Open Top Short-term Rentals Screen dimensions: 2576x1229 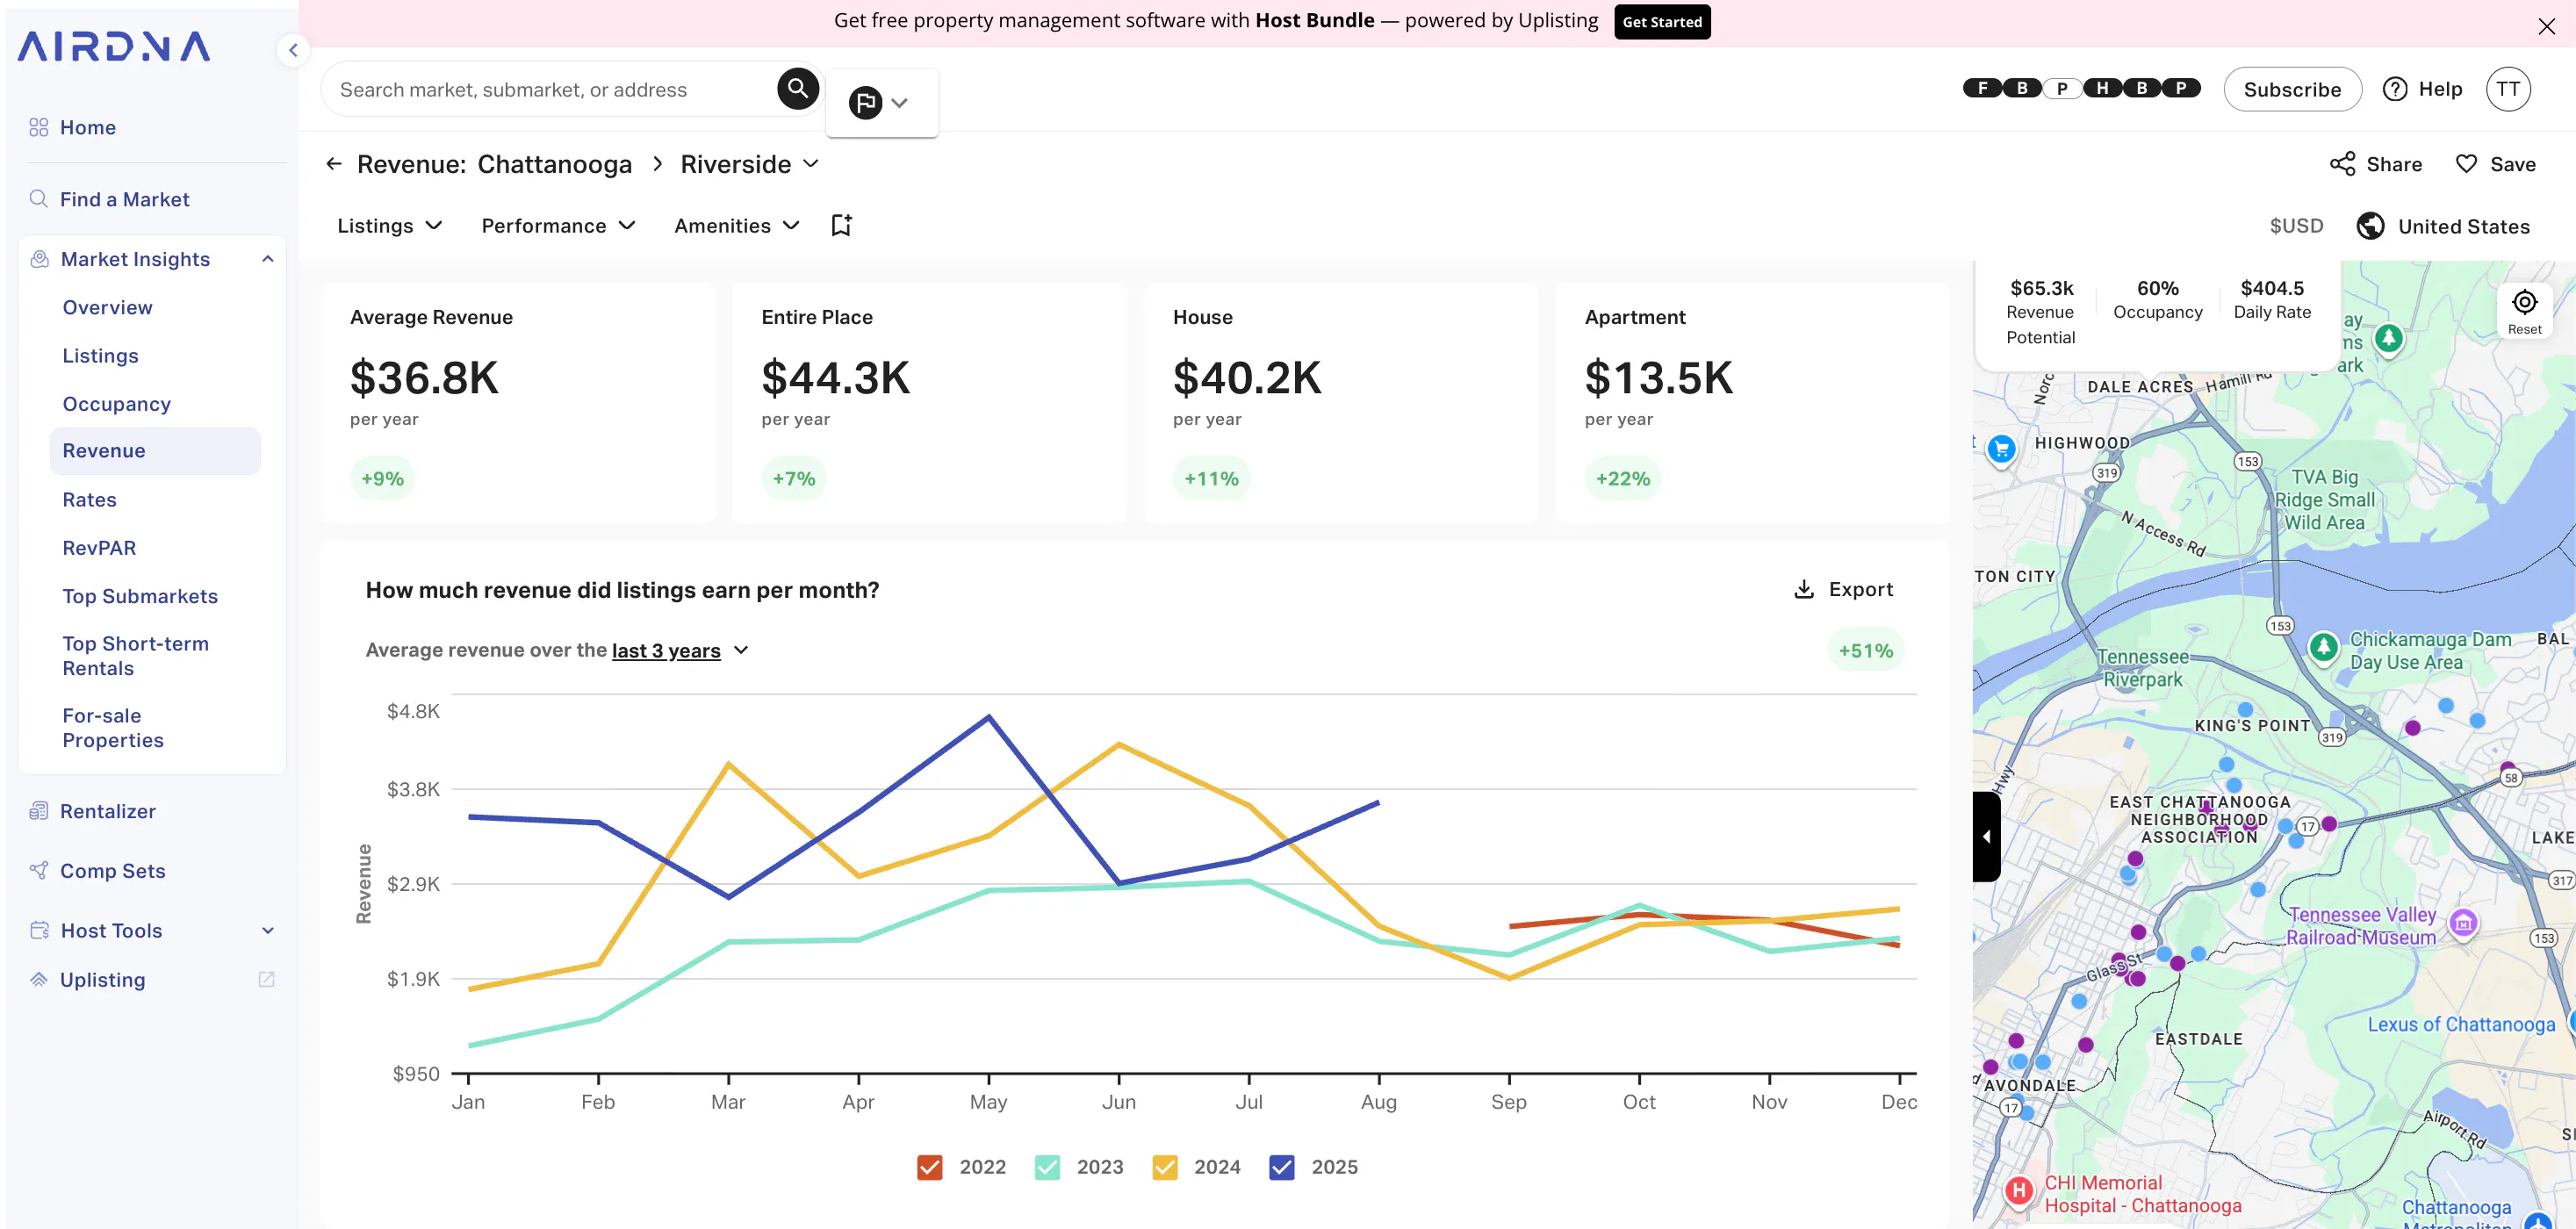point(135,656)
